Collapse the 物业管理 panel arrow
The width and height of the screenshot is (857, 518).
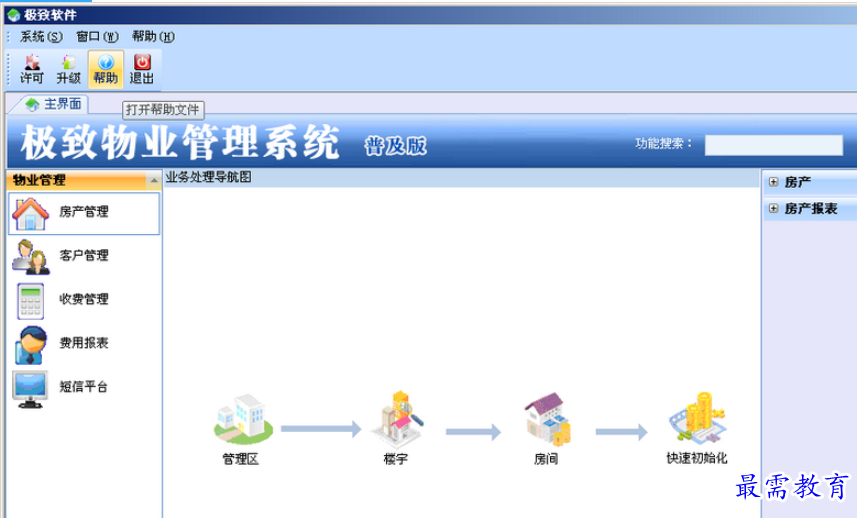(x=154, y=180)
